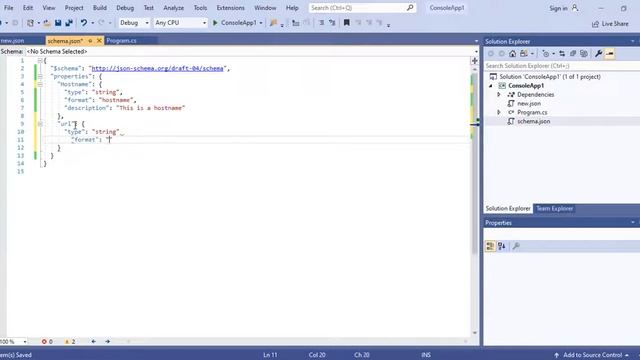Click the Pending Changes Filter icon
640x360 pixels.
point(546,53)
